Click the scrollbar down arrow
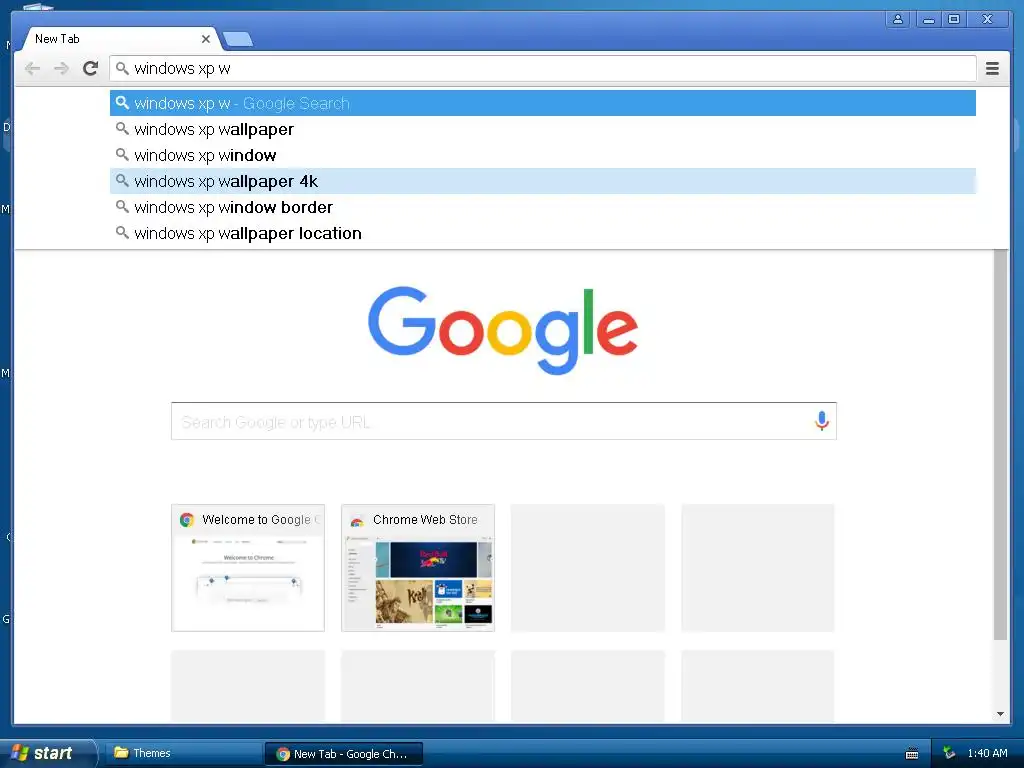1024x768 pixels. pos(1000,714)
